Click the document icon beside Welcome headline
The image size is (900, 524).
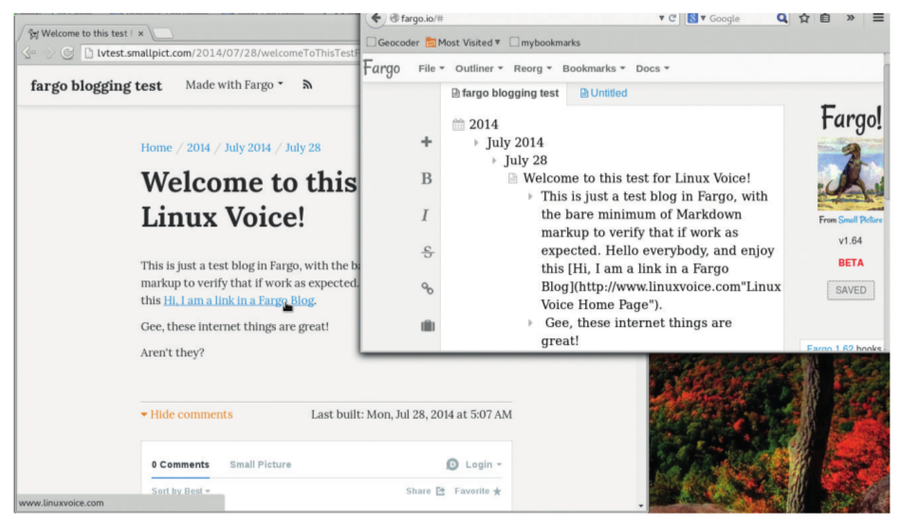pos(513,178)
